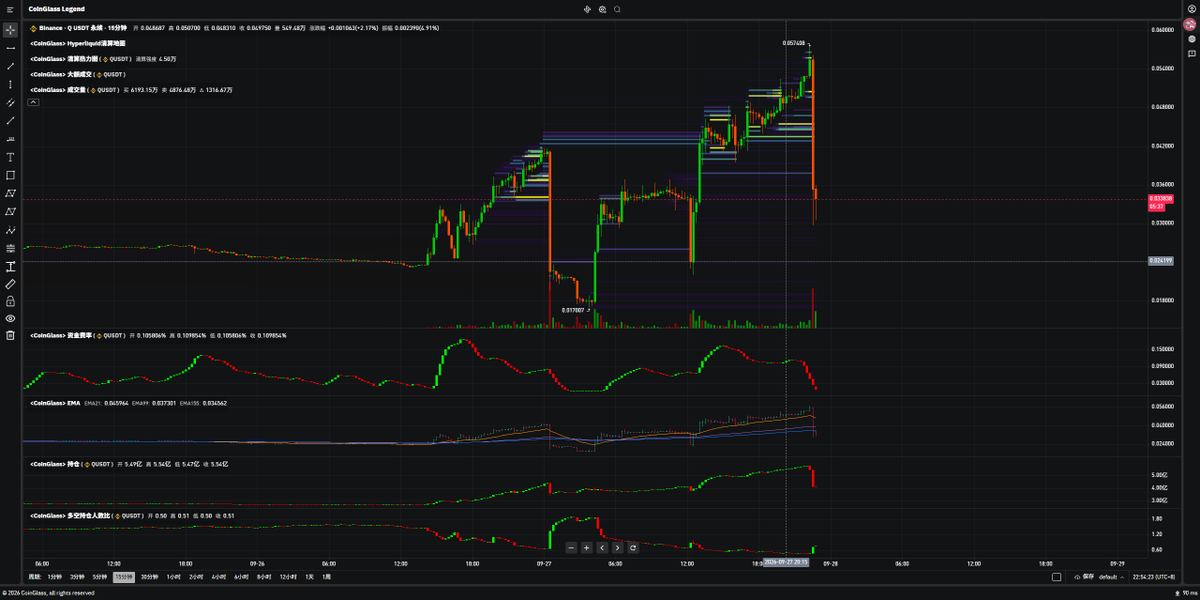
Task: Select the Fibonacci retracement lines tool
Action: click(x=10, y=247)
